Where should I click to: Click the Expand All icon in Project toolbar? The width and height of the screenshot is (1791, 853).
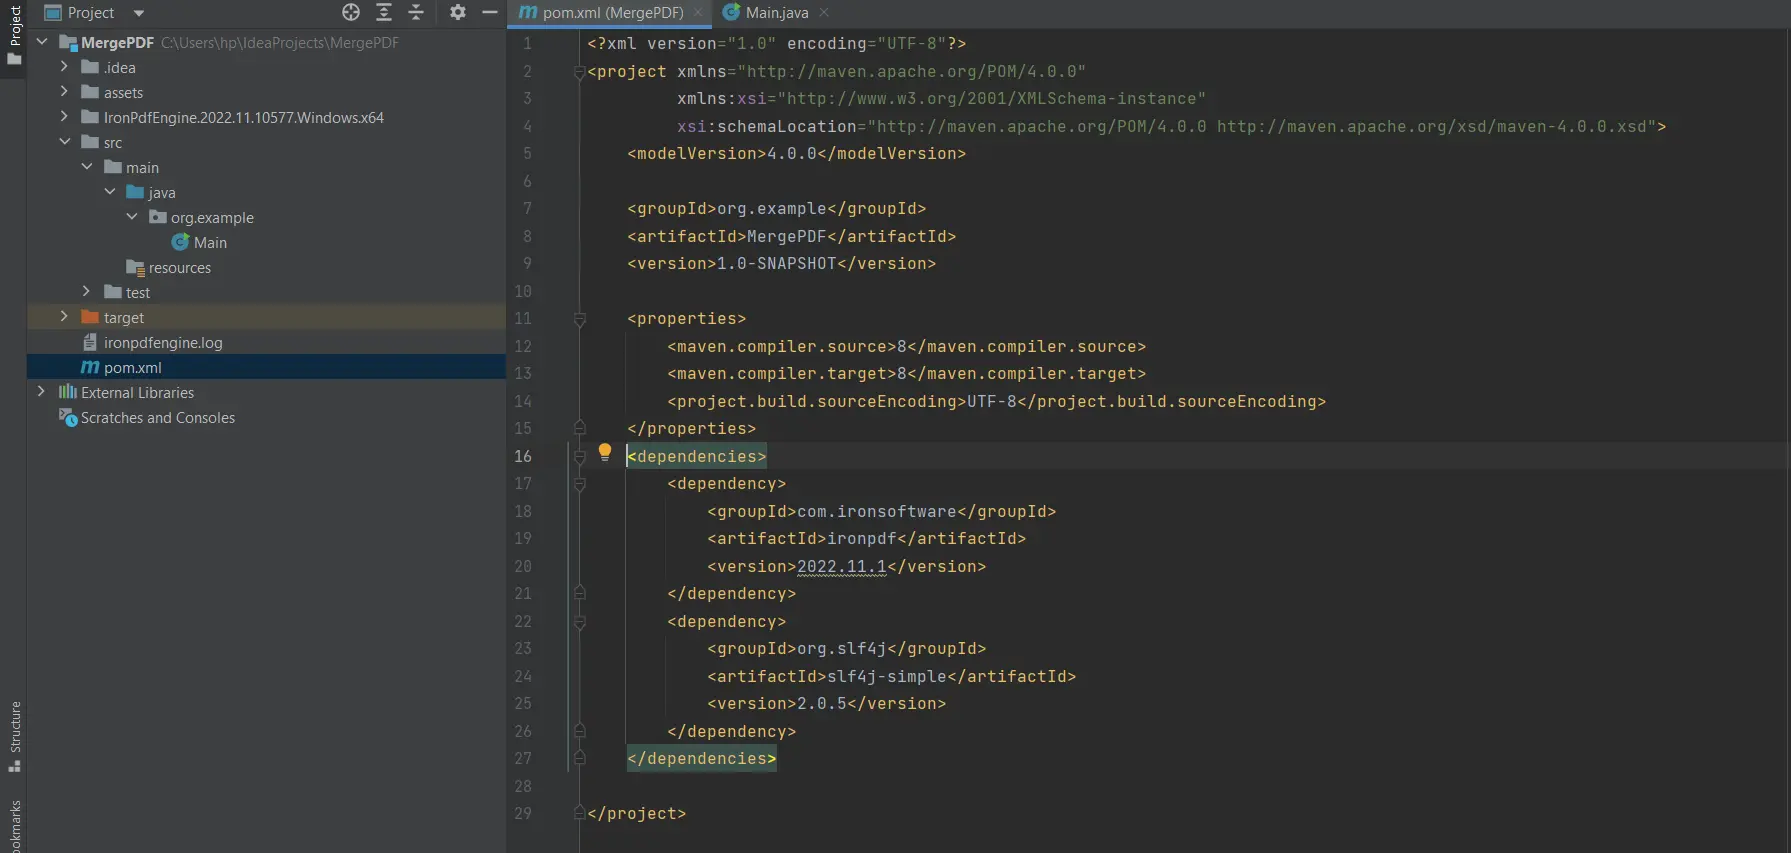(384, 12)
